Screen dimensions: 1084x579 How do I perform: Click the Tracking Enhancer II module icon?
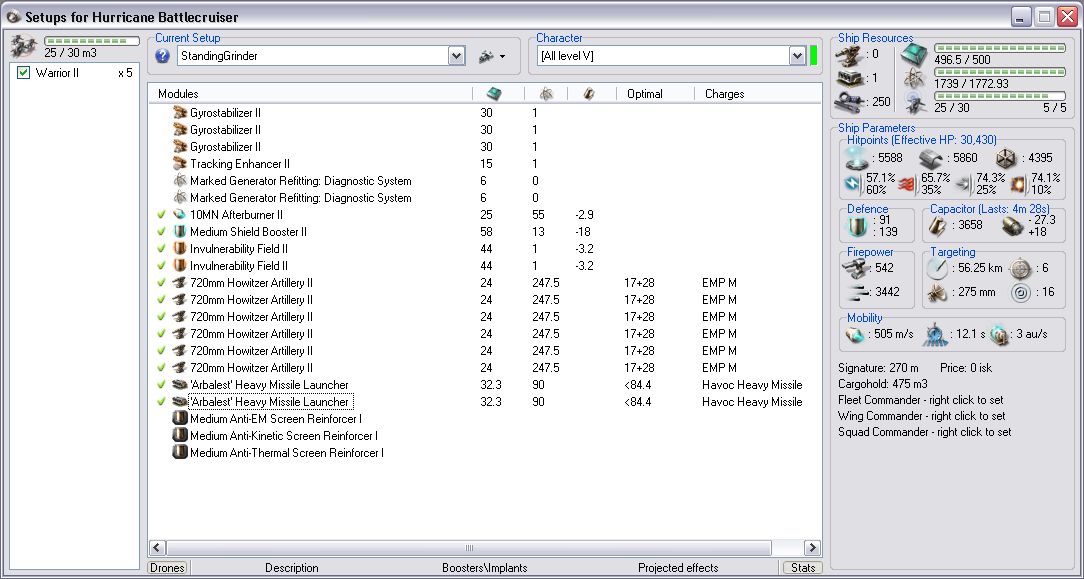coord(180,164)
